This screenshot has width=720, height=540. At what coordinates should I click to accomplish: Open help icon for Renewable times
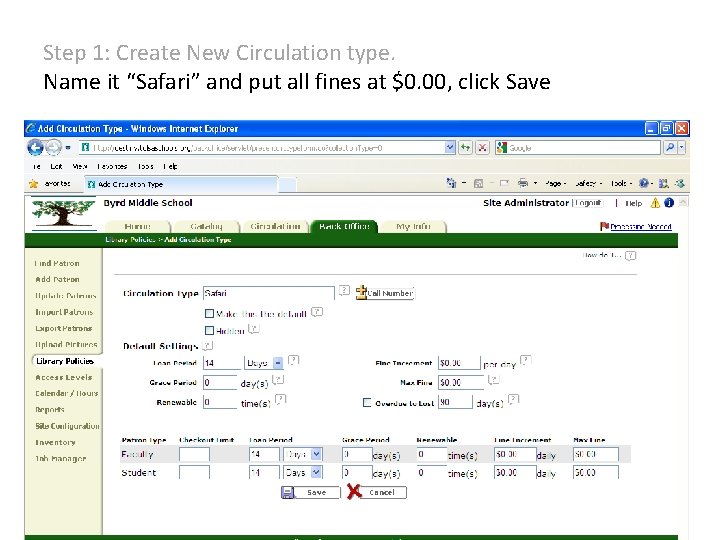[281, 400]
